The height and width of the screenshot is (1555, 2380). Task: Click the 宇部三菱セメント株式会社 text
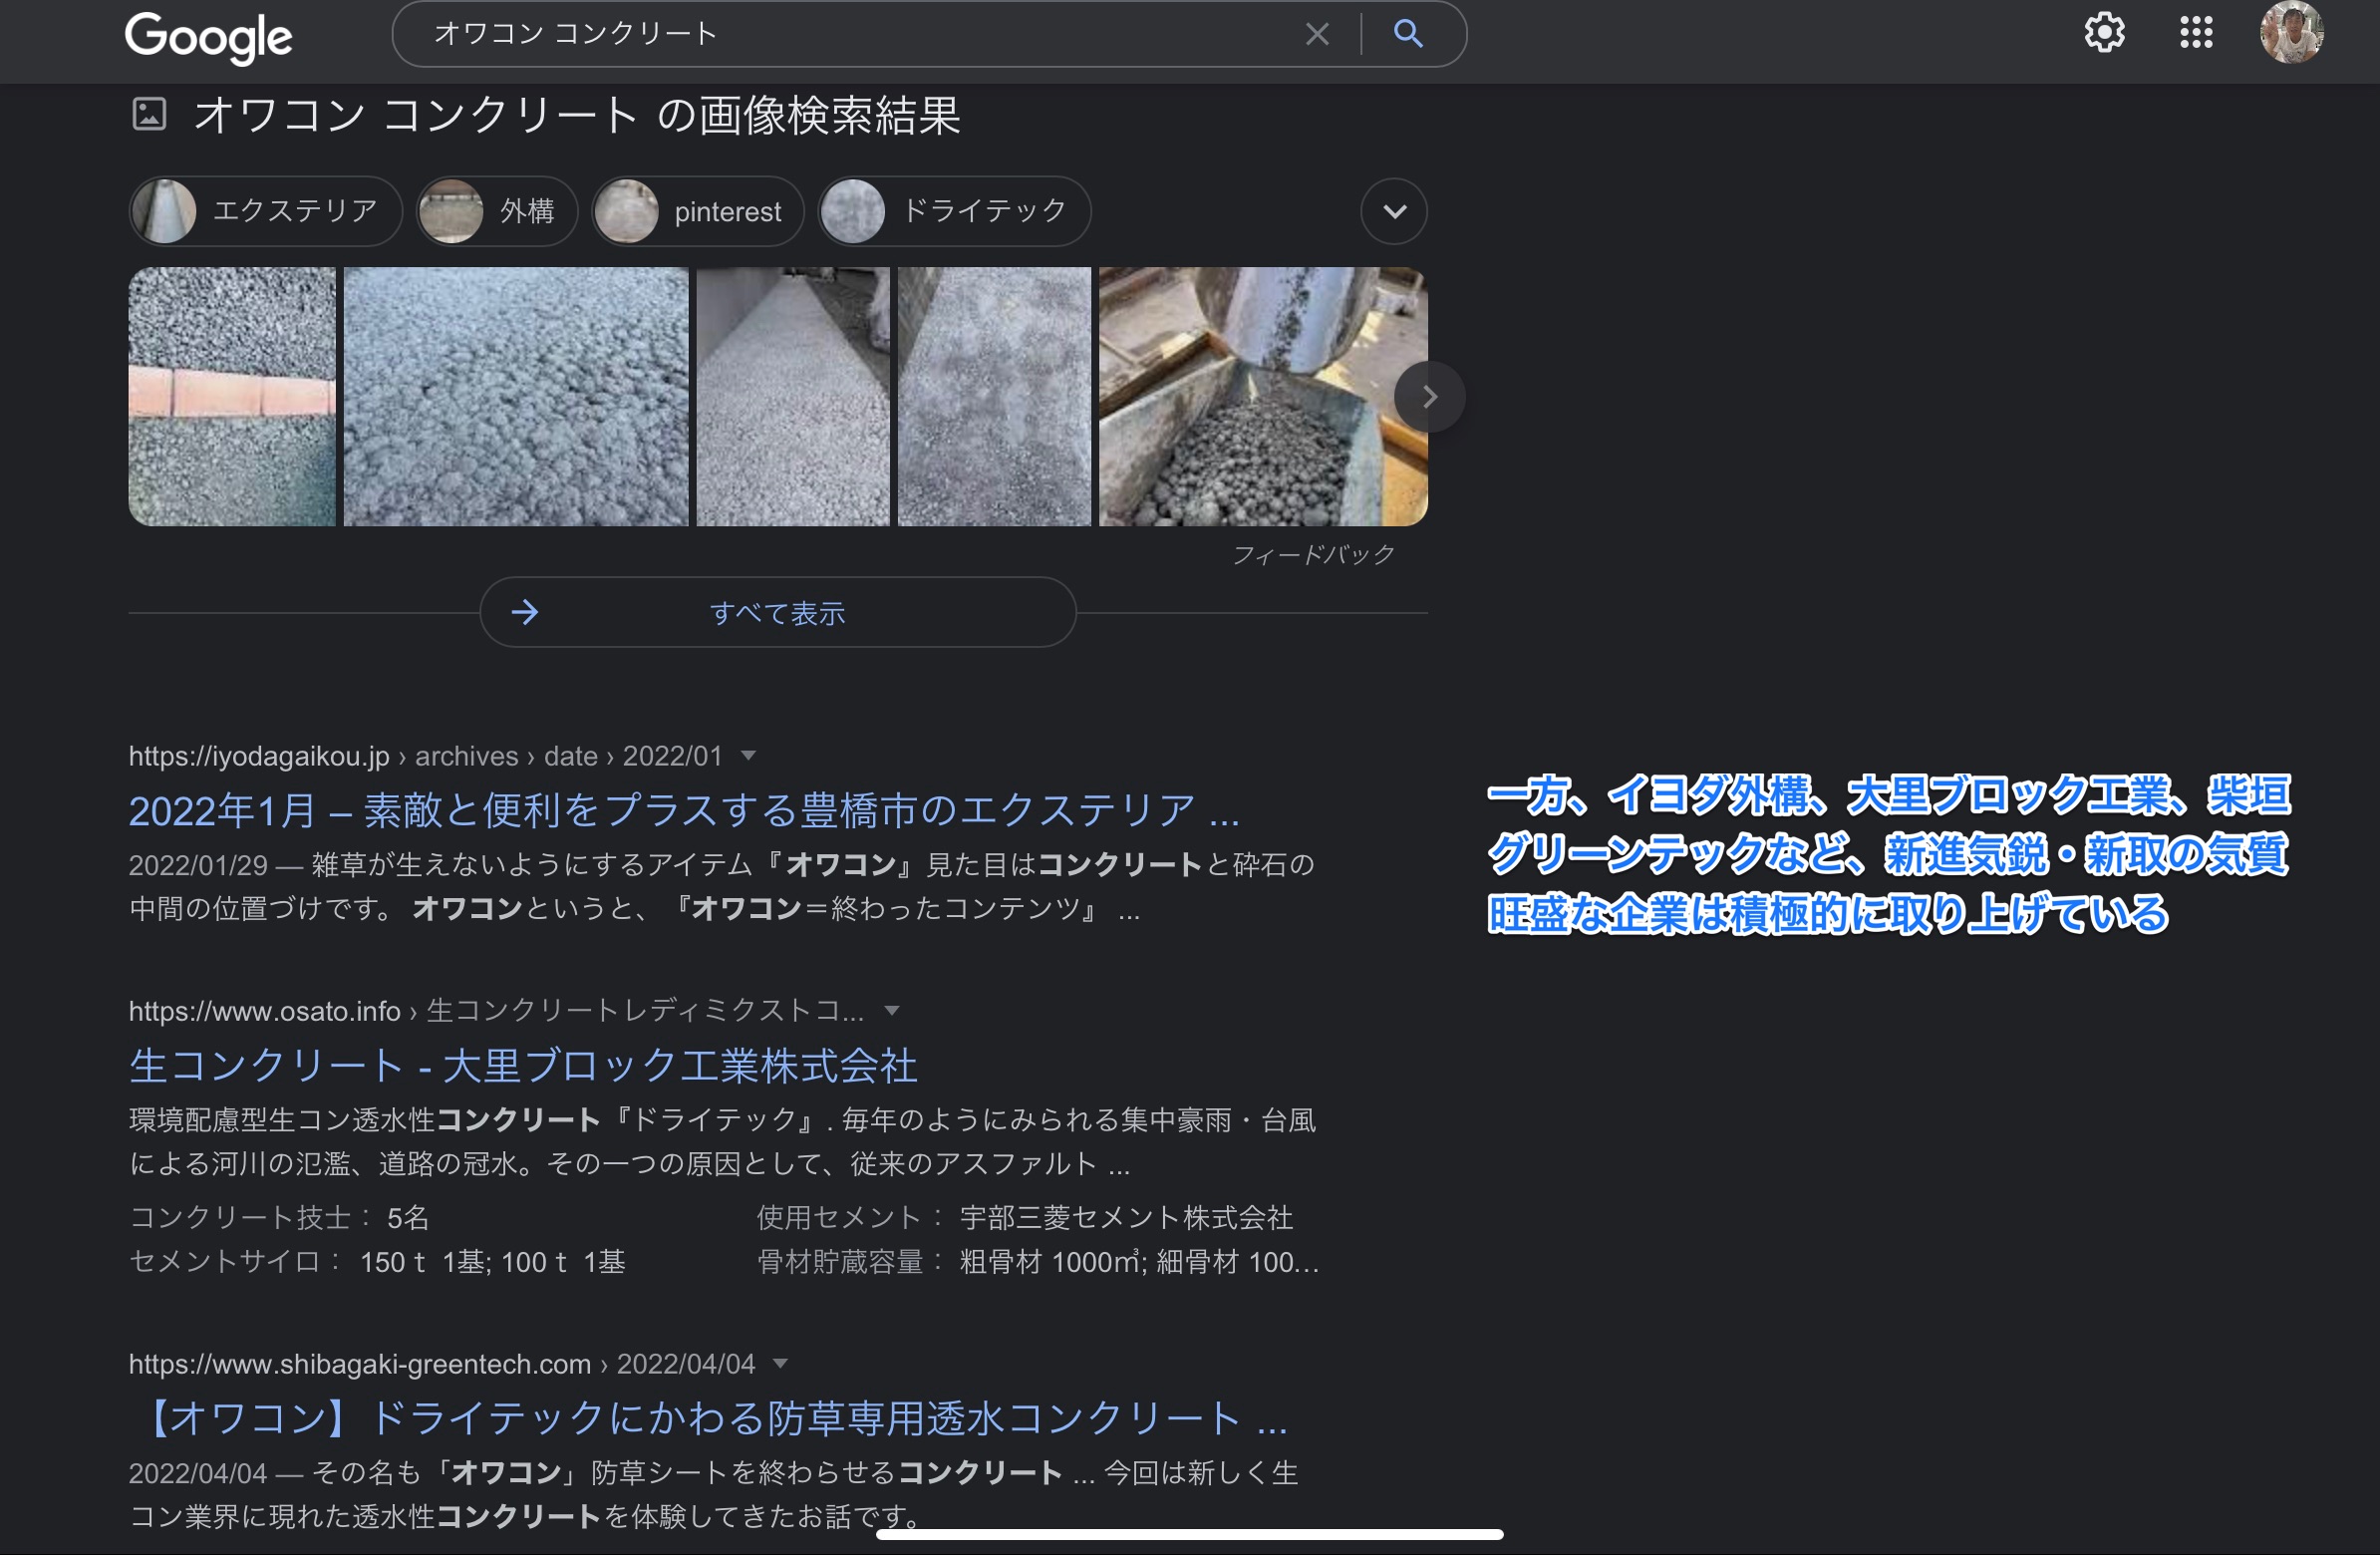(x=1126, y=1218)
